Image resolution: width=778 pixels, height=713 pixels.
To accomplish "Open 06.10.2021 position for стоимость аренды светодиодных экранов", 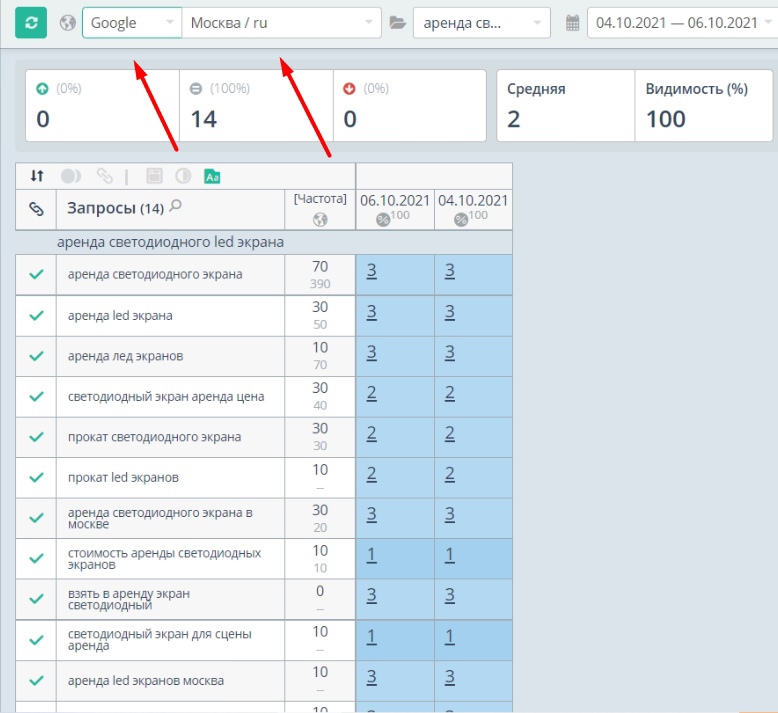I will pos(372,555).
